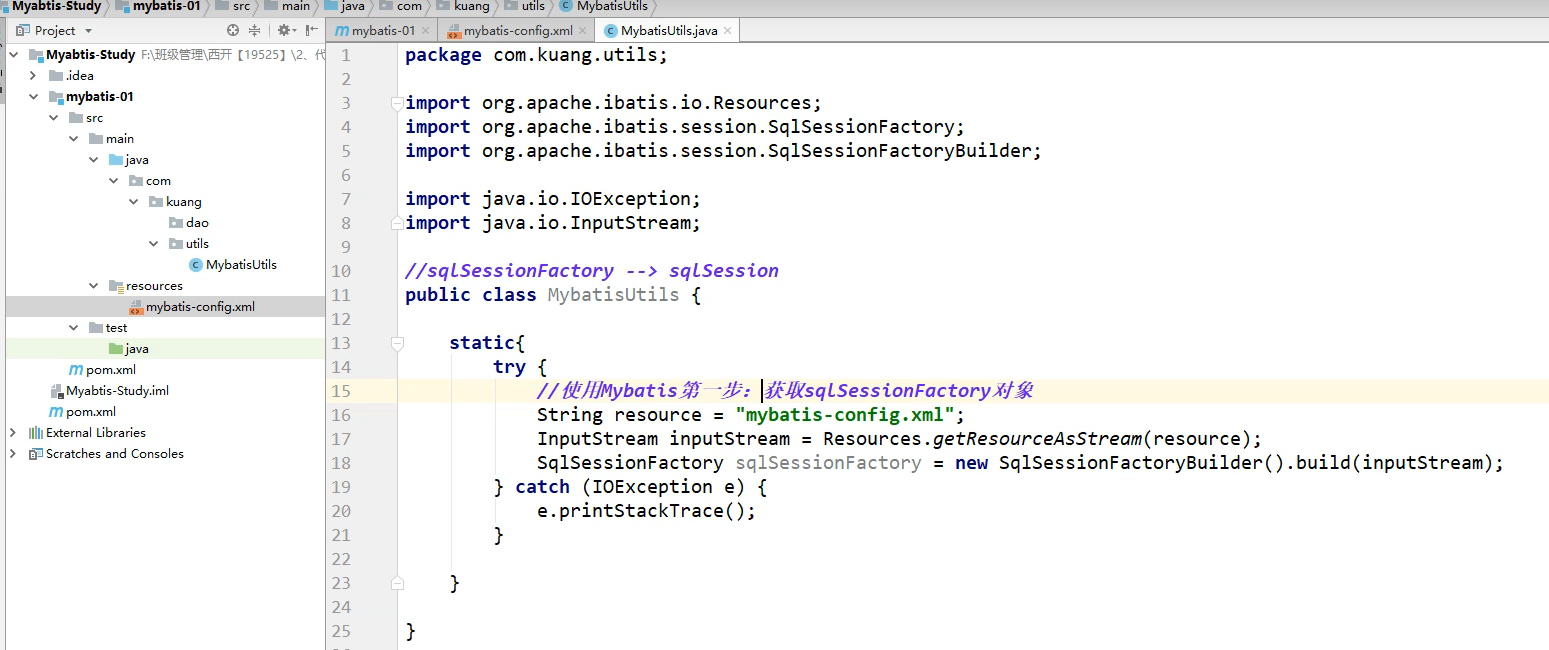Click the Scratches and Consoles icon

click(x=36, y=454)
